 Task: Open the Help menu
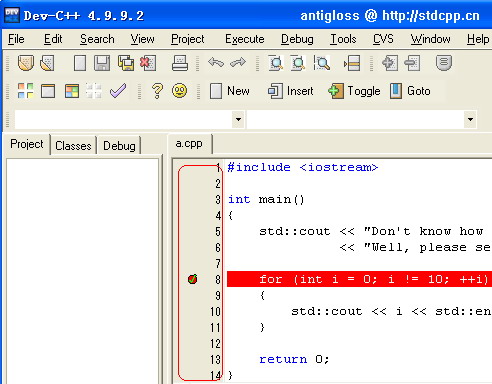478,39
